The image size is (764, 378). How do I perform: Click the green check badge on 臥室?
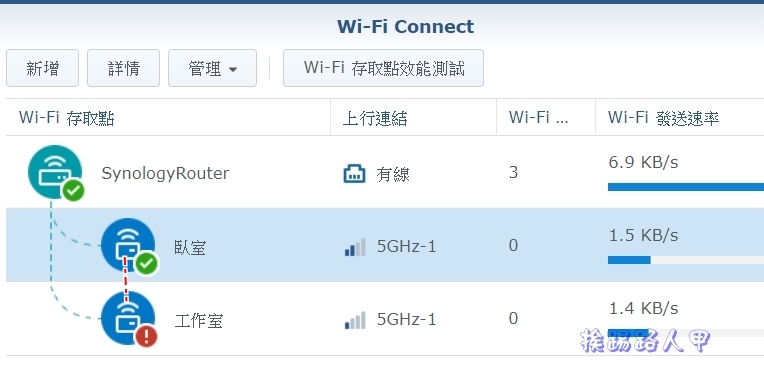point(146,264)
